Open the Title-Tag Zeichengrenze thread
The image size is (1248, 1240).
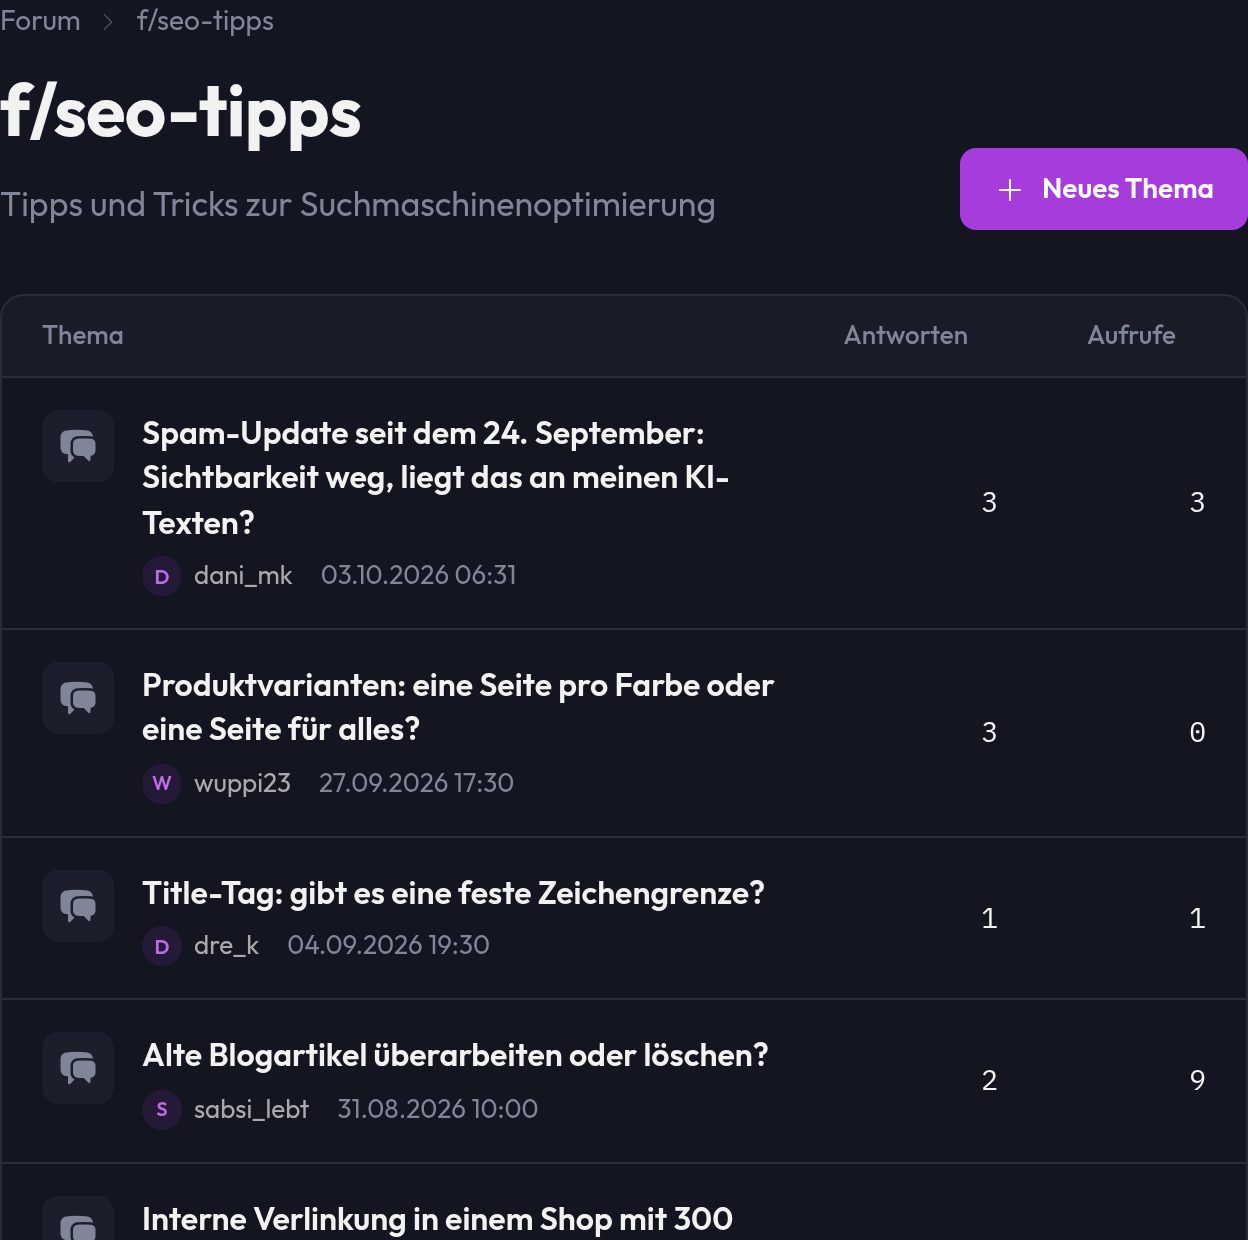pyautogui.click(x=453, y=893)
